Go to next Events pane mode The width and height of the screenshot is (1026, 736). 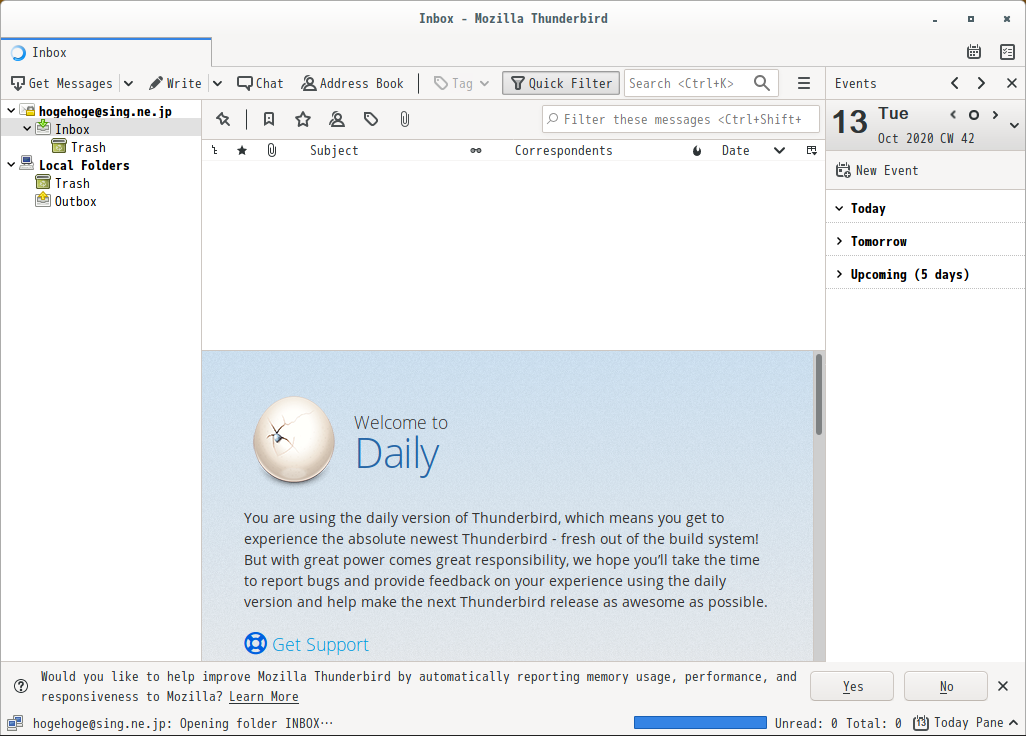(981, 83)
